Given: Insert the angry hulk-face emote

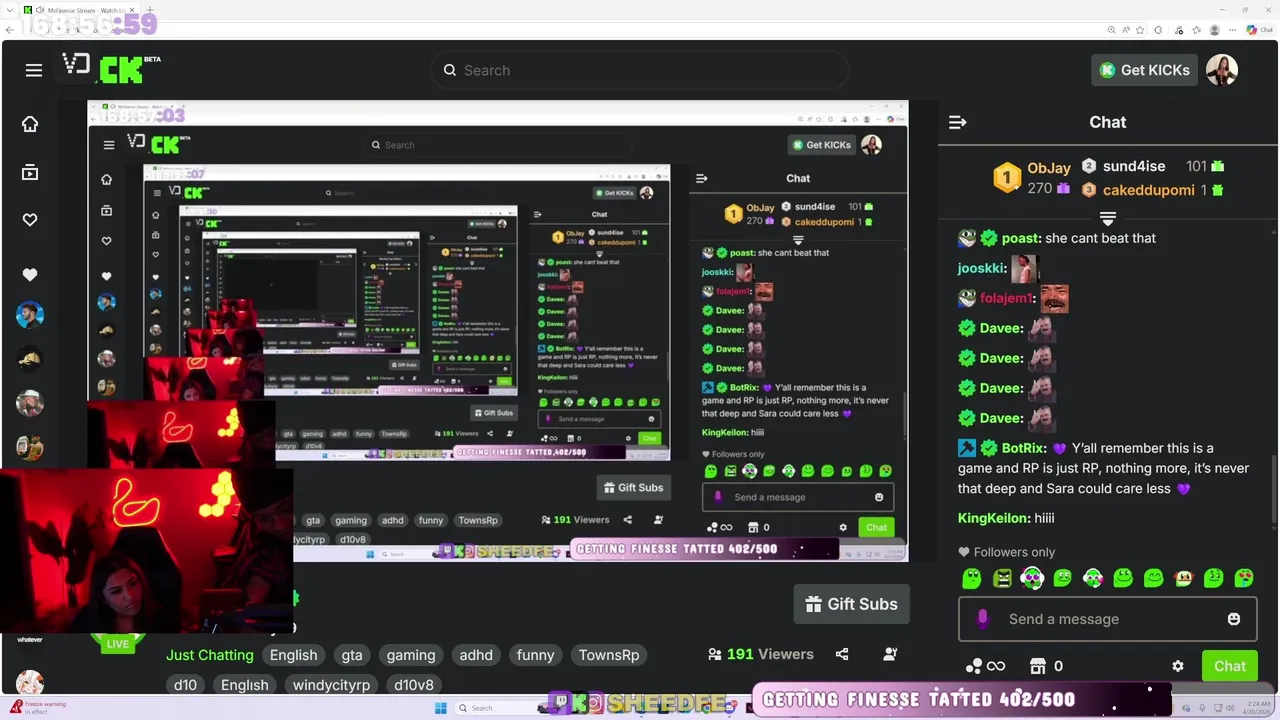Looking at the screenshot, I should 1002,578.
